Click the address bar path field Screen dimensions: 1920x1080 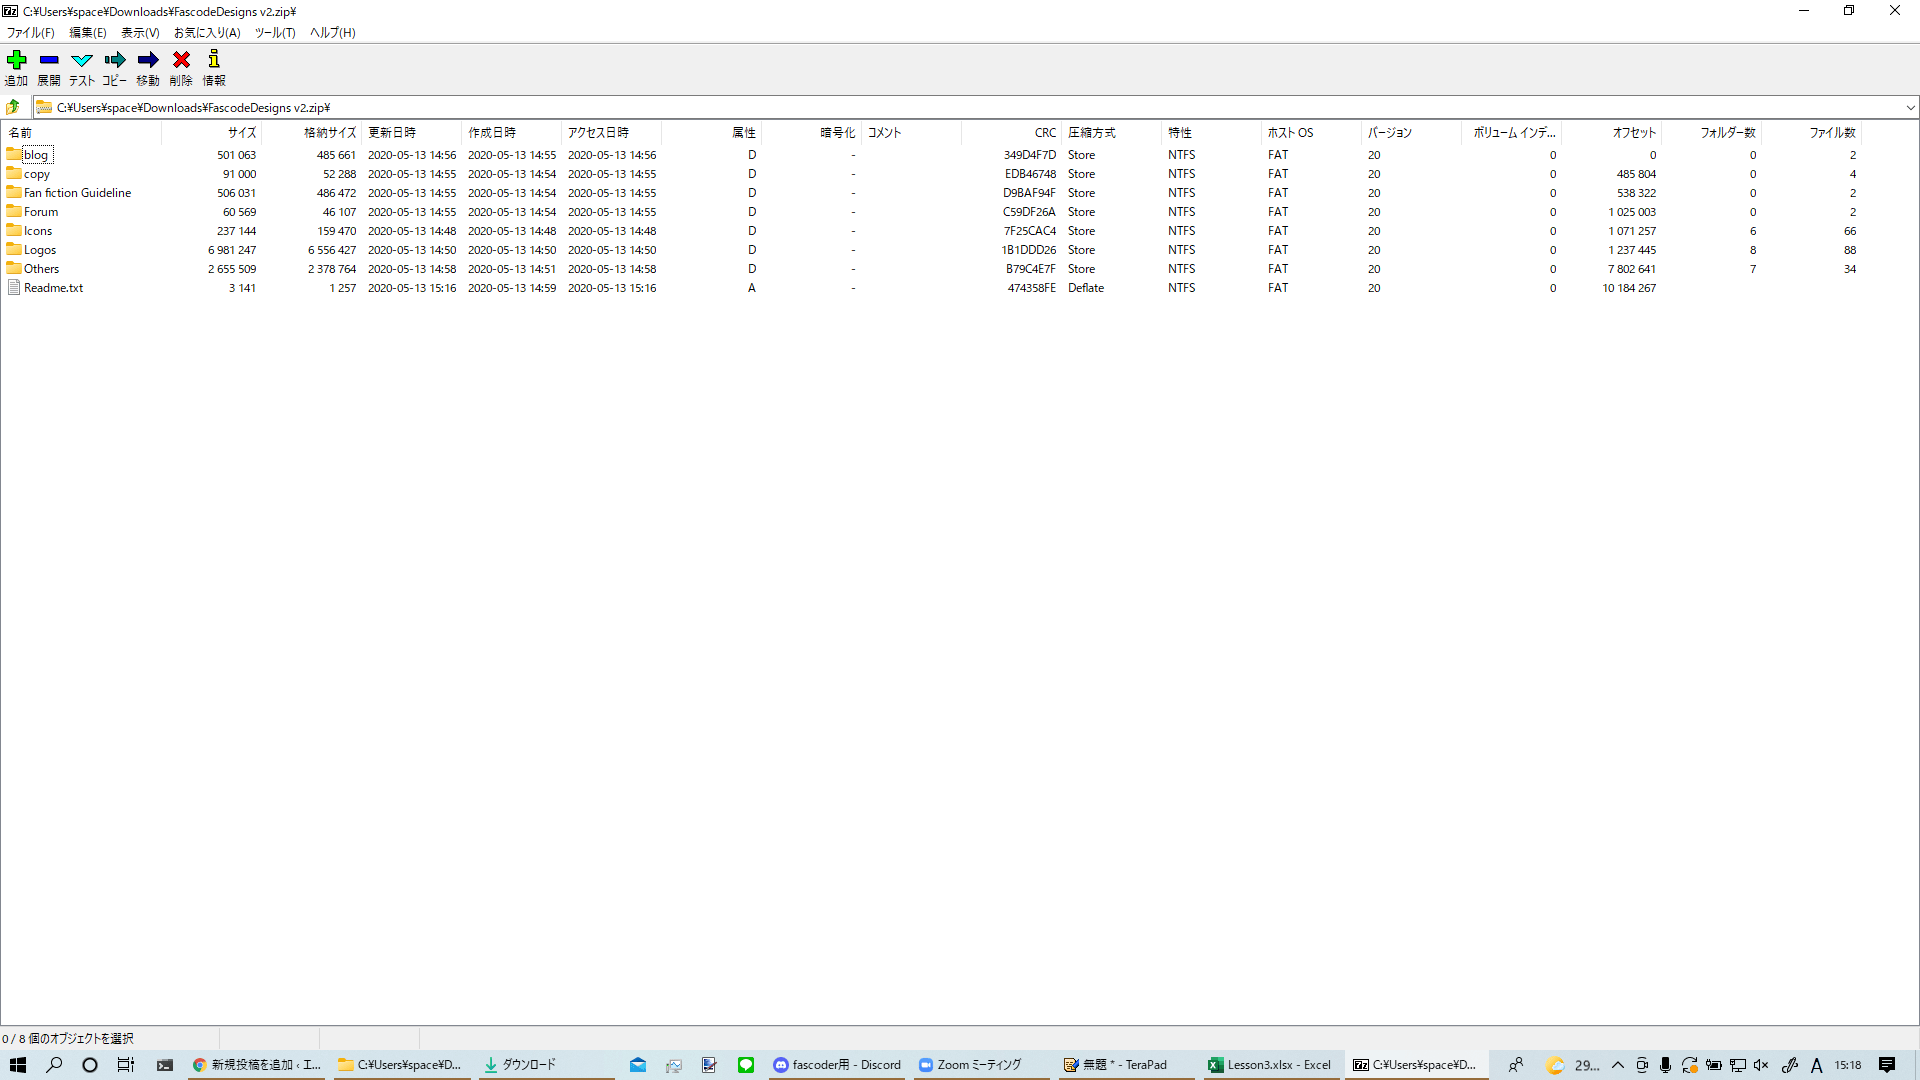coord(900,107)
